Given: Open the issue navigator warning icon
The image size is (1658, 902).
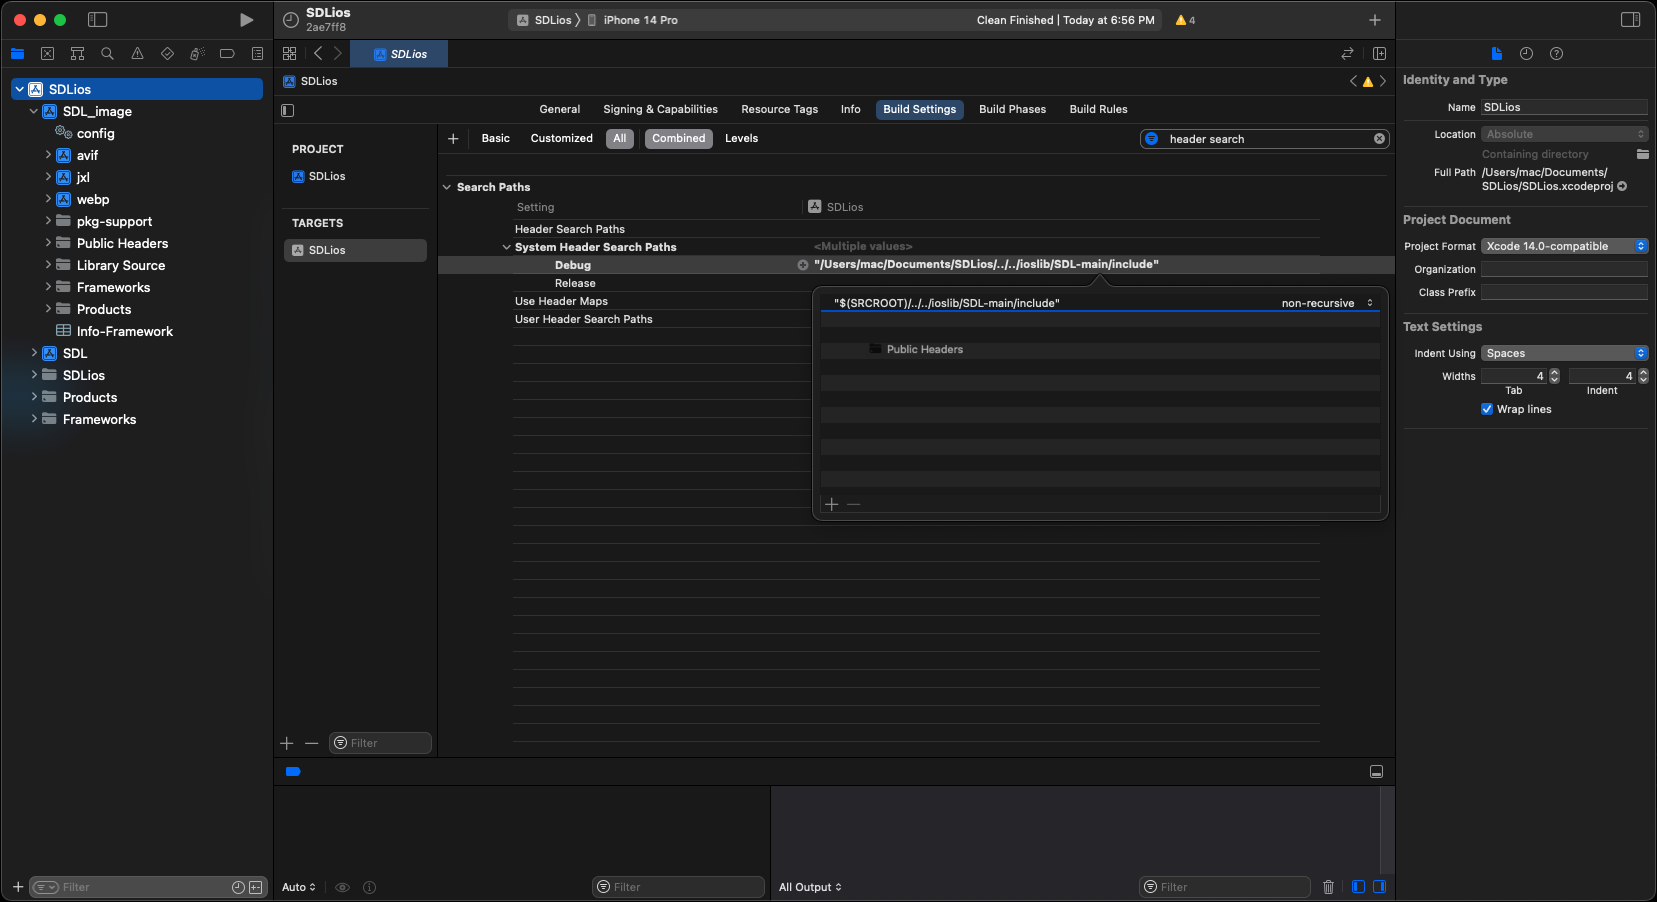Looking at the screenshot, I should point(137,54).
